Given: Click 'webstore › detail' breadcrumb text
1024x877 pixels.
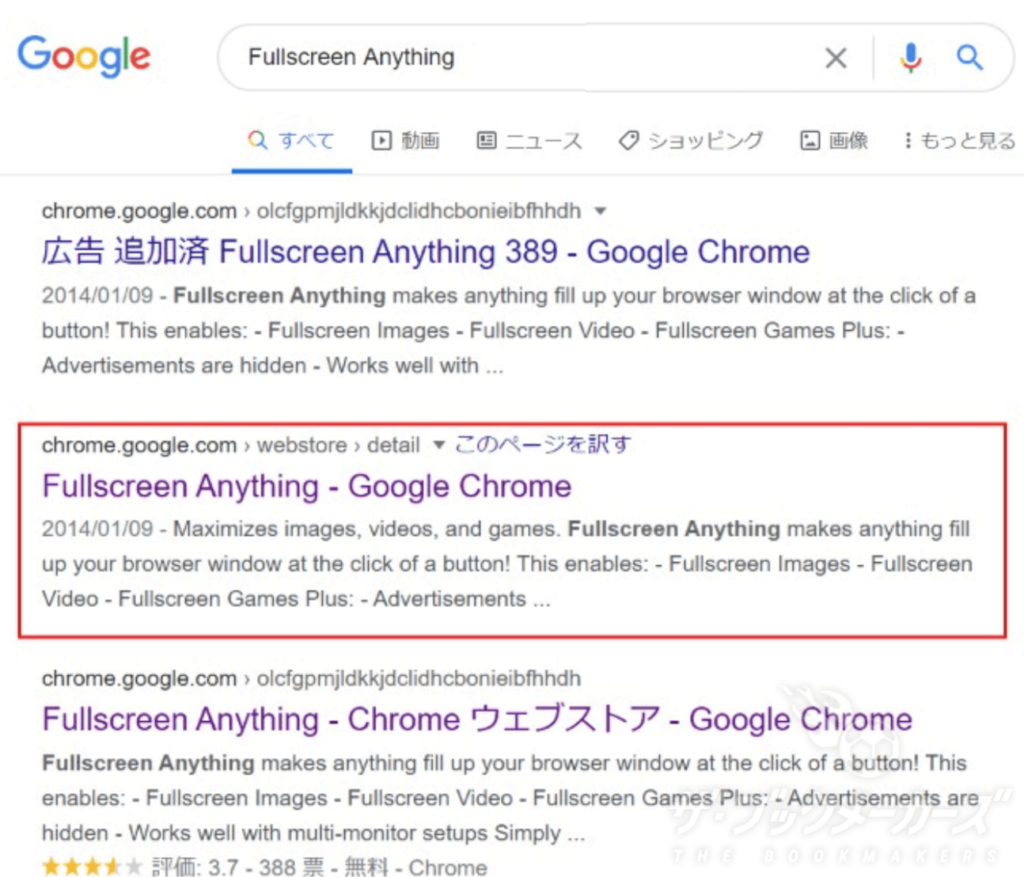Looking at the screenshot, I should 338,445.
